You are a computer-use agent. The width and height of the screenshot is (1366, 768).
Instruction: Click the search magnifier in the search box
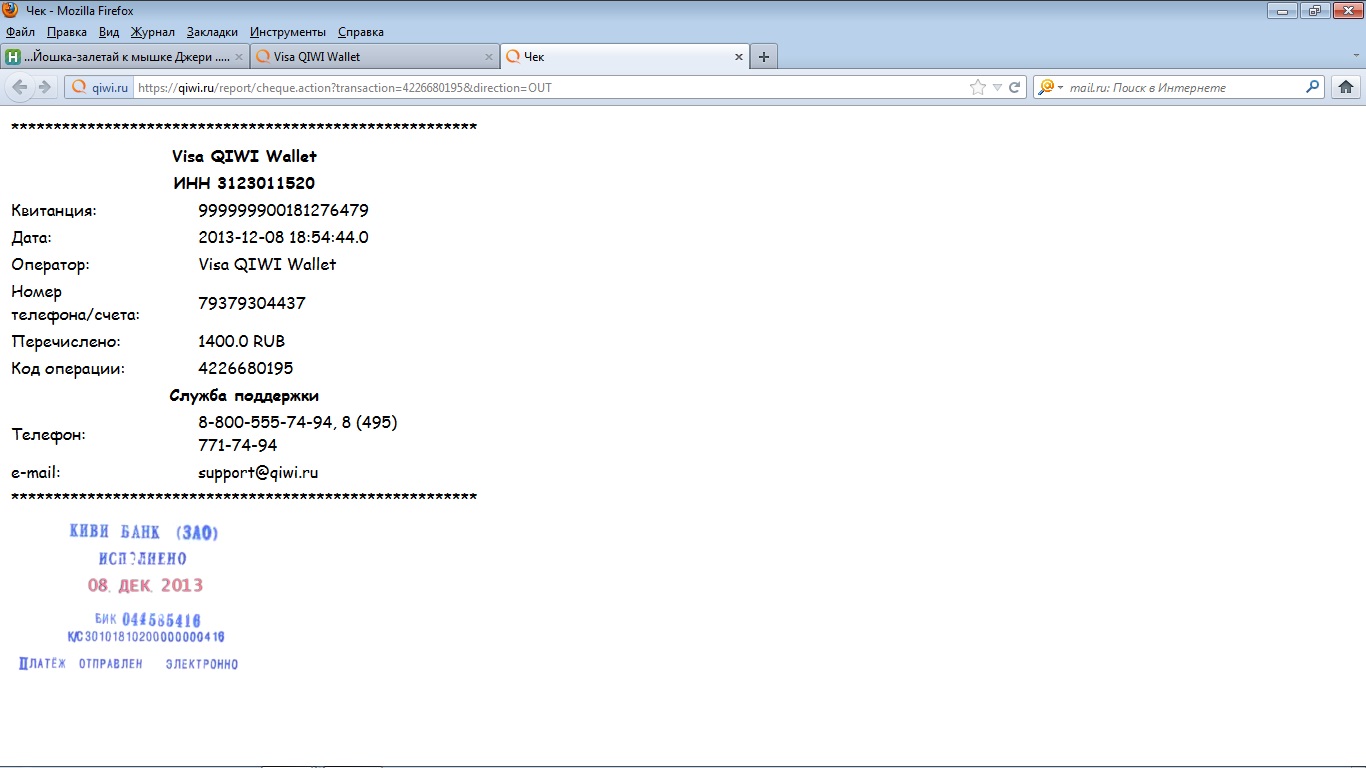click(1313, 87)
